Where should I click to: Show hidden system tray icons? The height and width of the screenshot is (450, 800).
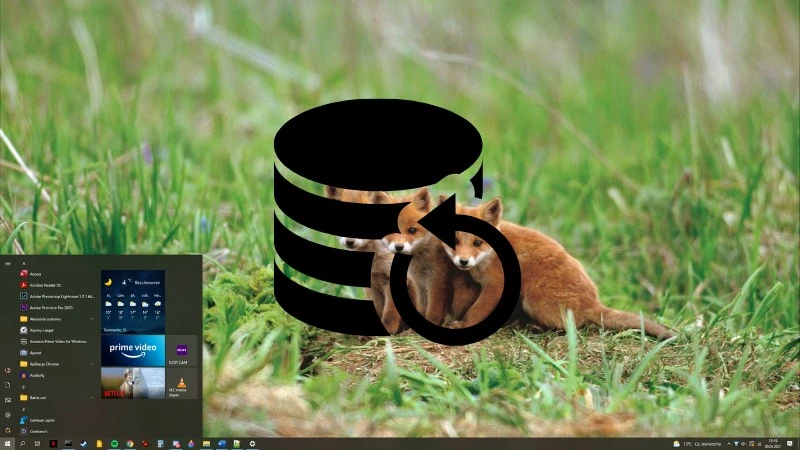click(x=729, y=444)
